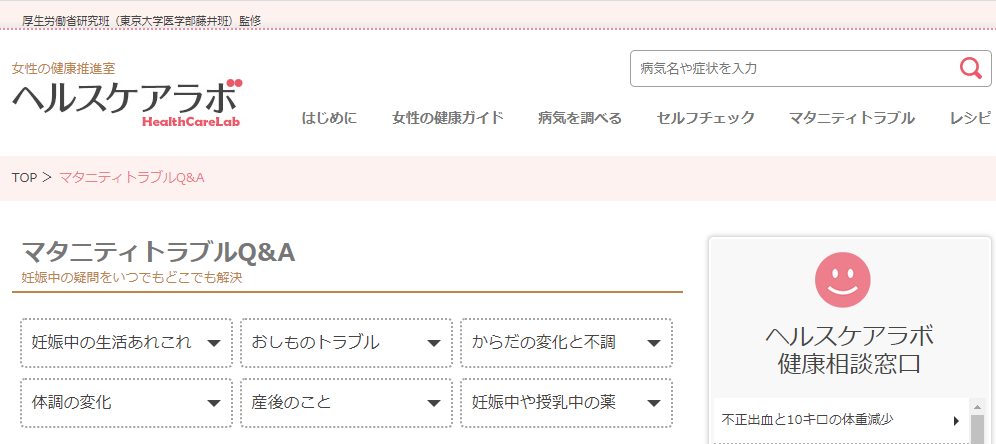Open the はじめに menu item
Screen dimensions: 996x444
[x=329, y=118]
